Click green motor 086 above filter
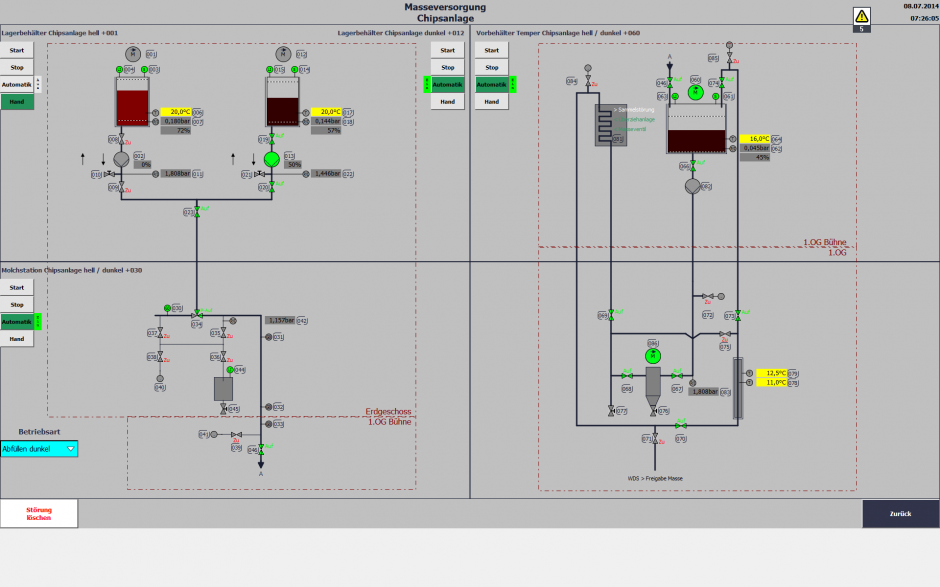This screenshot has width=940, height=587. 653,356
